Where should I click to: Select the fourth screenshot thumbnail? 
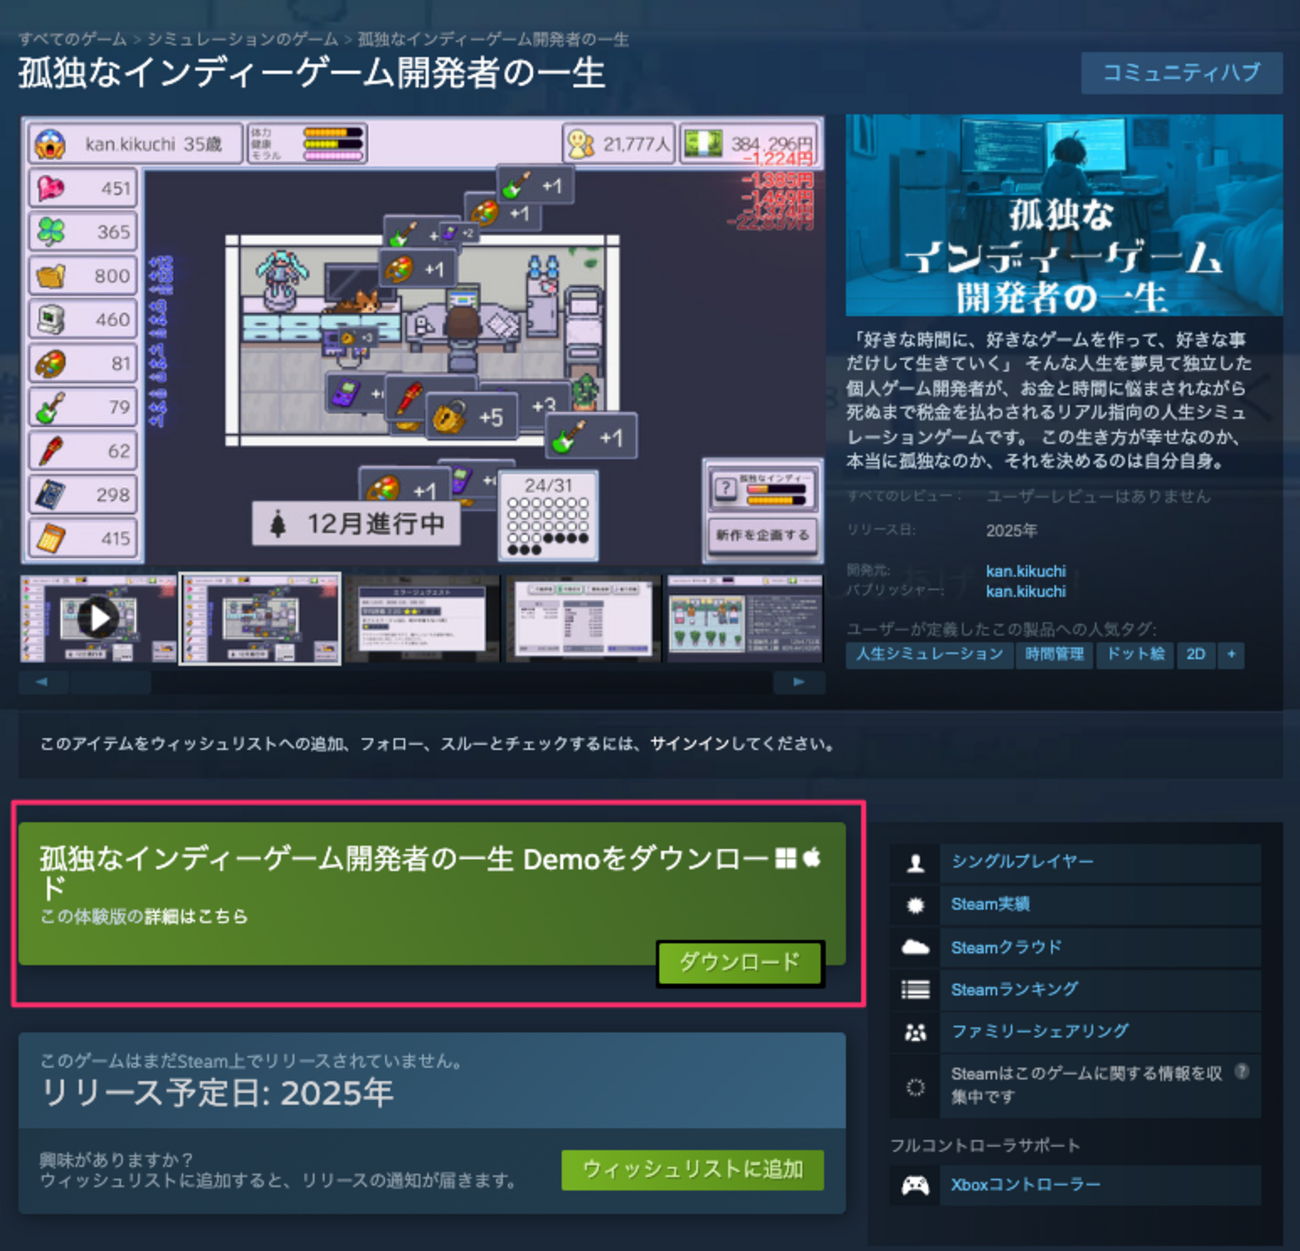[x=583, y=618]
